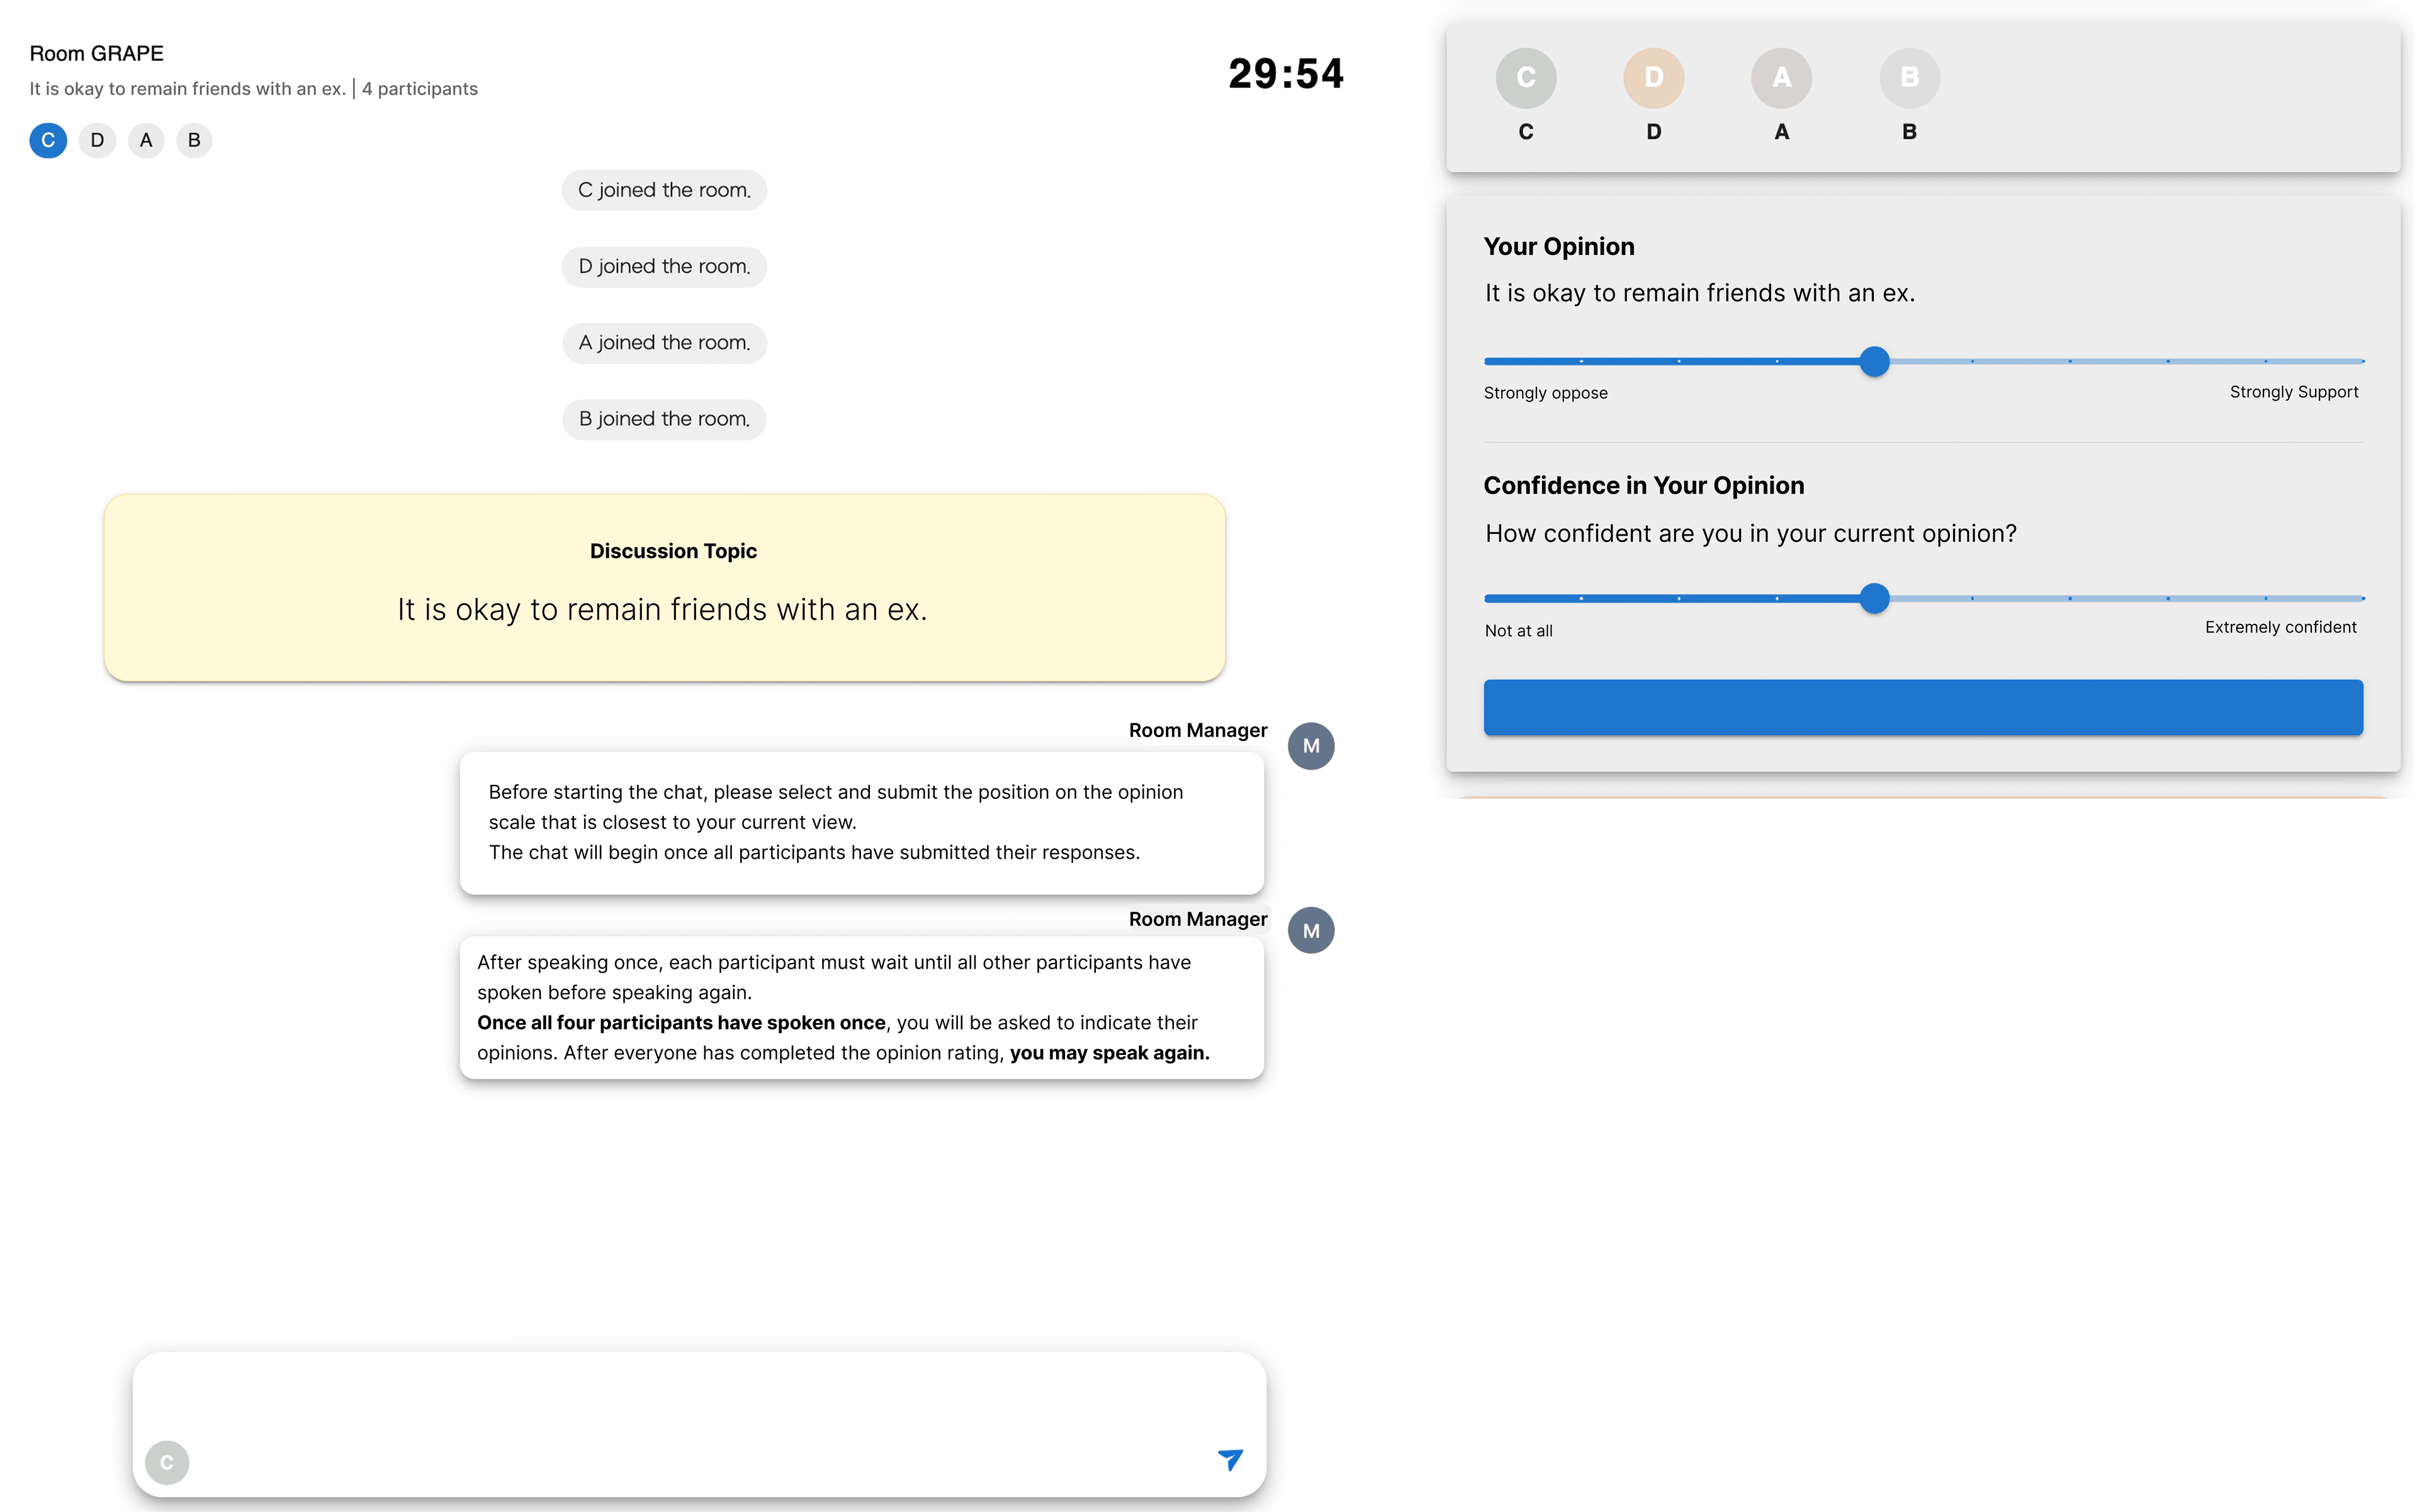Viewport: 2417px width, 1512px height.
Task: Select participant B's large avatar in the right panel
Action: click(x=1909, y=78)
